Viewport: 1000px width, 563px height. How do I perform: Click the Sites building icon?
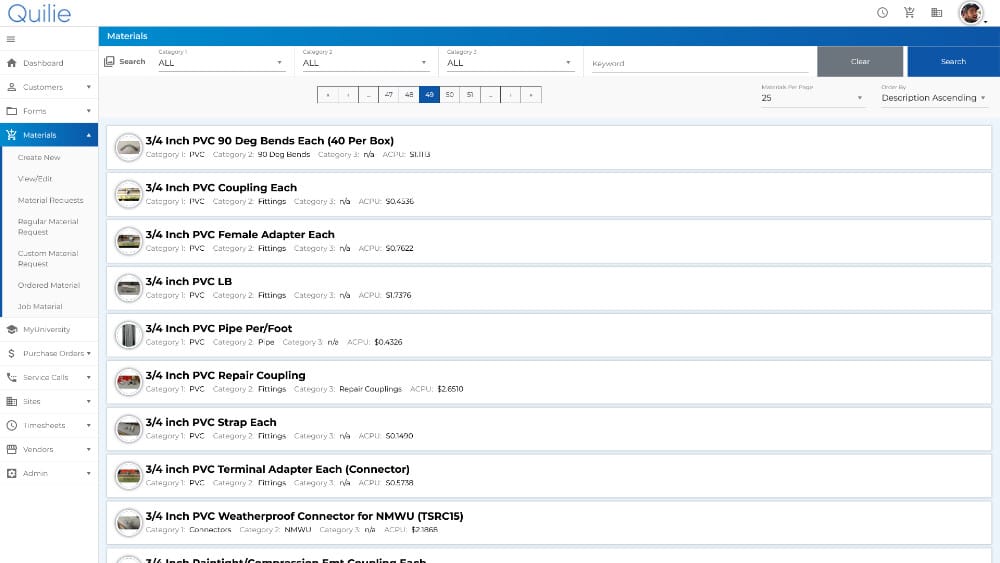[11, 402]
